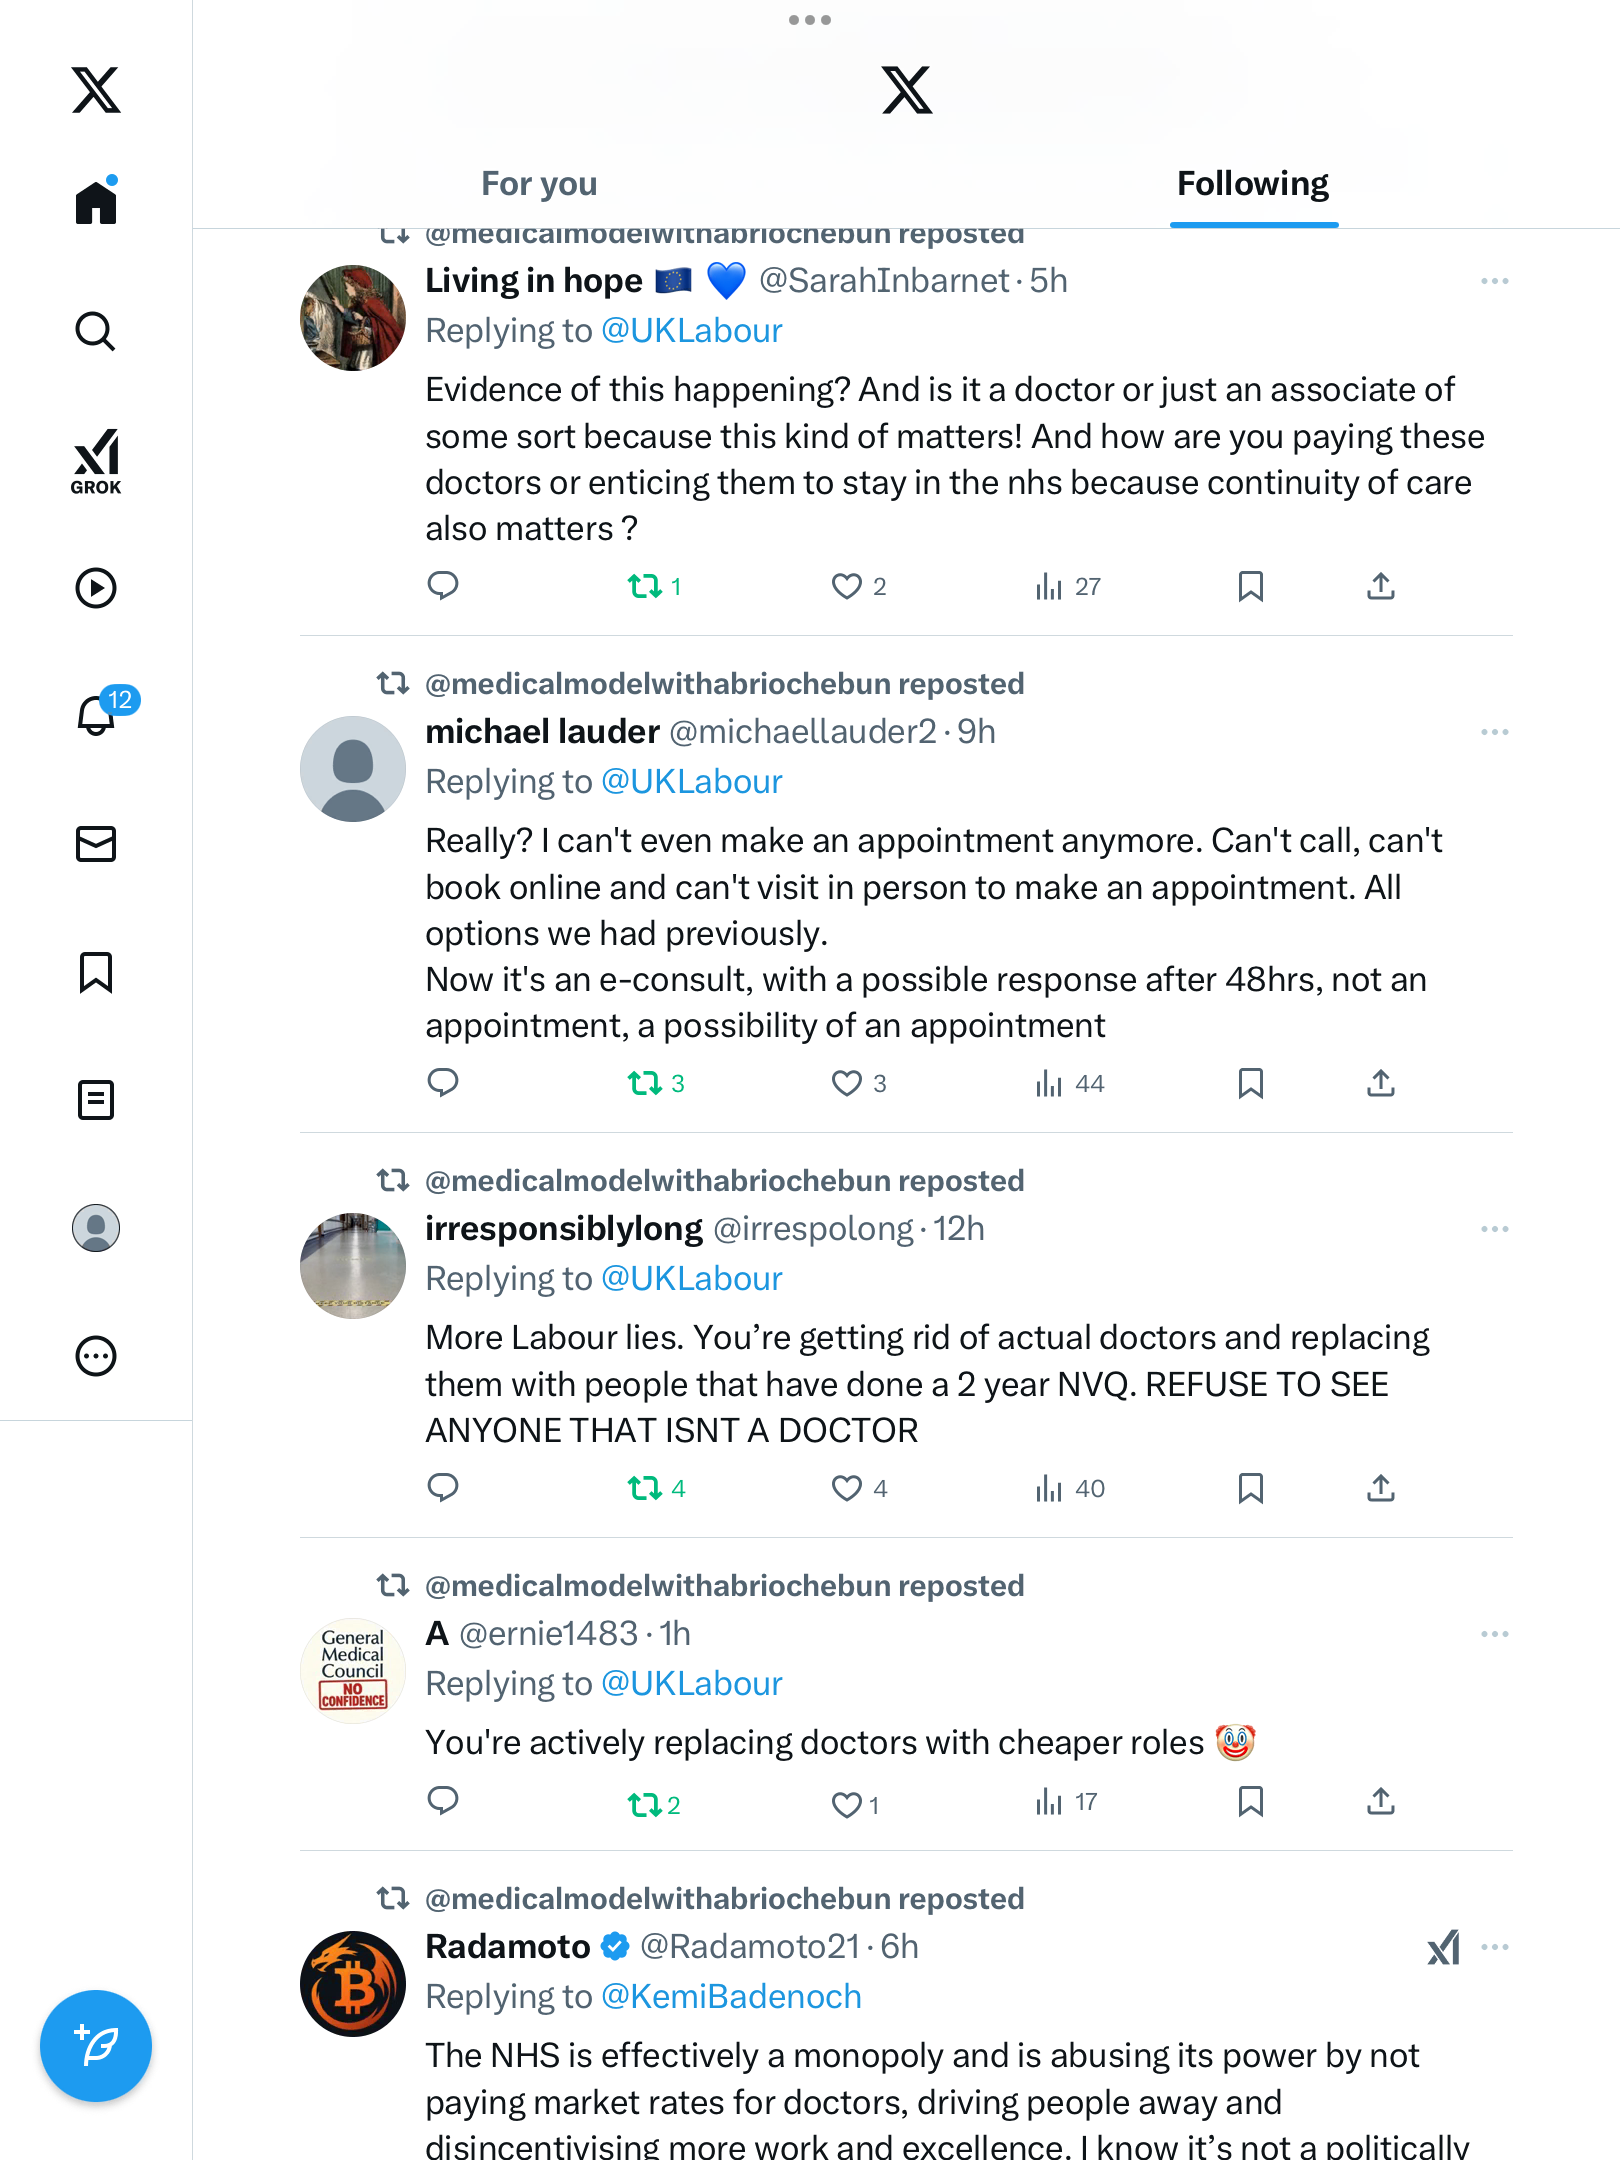Image resolution: width=1620 pixels, height=2160 pixels.
Task: Undo repost on irresponsiblylong's post
Action: [645, 1488]
